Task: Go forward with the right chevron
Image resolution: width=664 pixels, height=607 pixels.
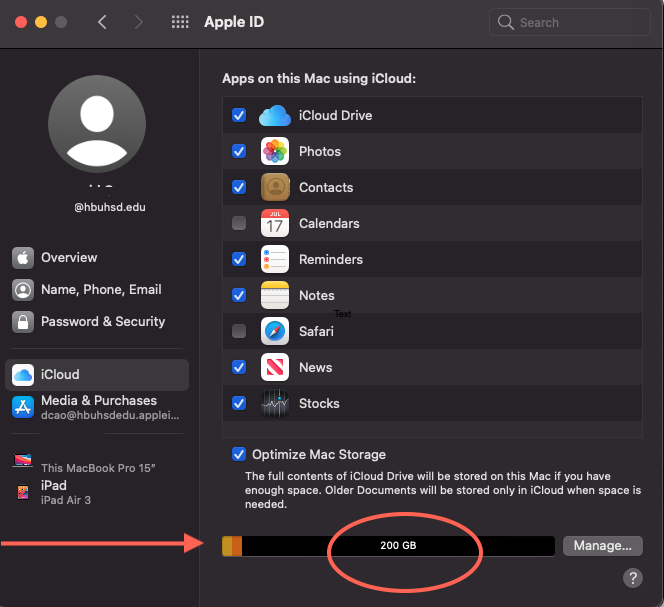Action: click(x=138, y=22)
